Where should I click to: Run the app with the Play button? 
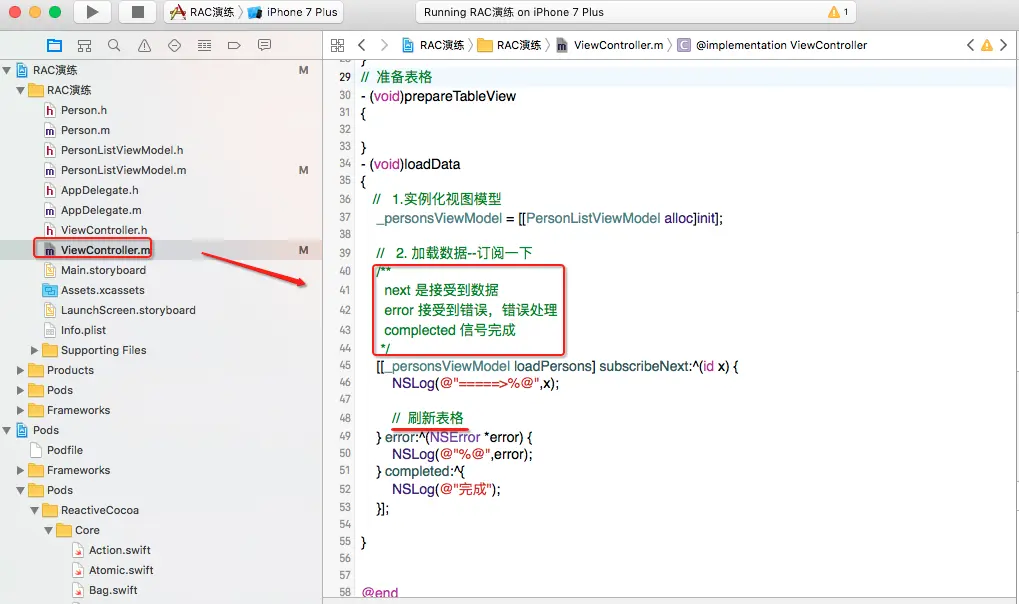[x=92, y=12]
